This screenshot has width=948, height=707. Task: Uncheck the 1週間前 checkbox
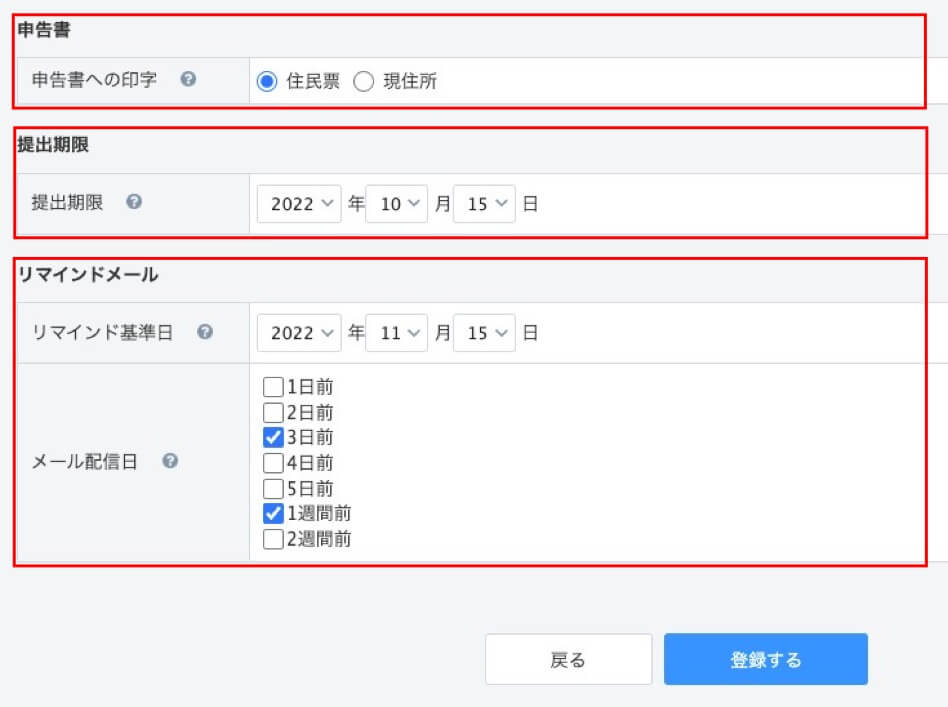(x=272, y=514)
